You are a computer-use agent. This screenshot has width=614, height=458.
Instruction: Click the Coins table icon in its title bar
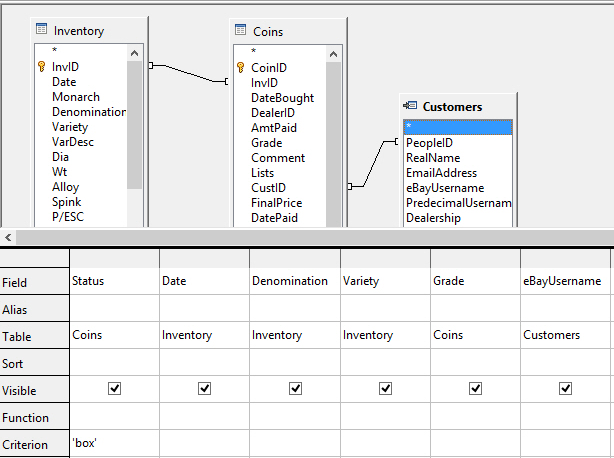(240, 30)
